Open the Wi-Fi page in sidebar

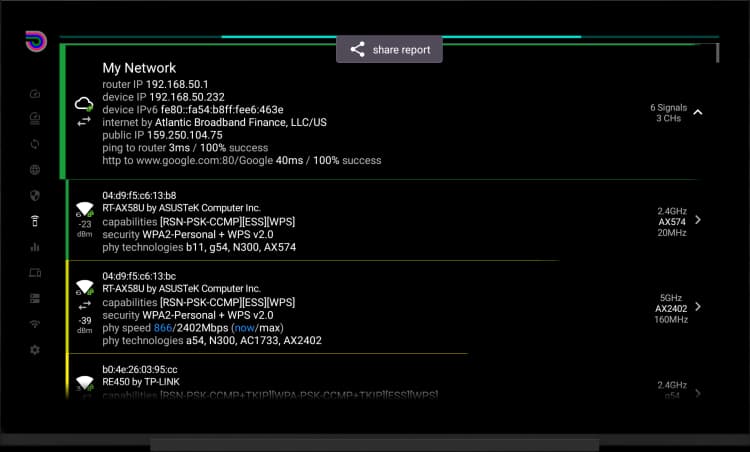click(35, 324)
